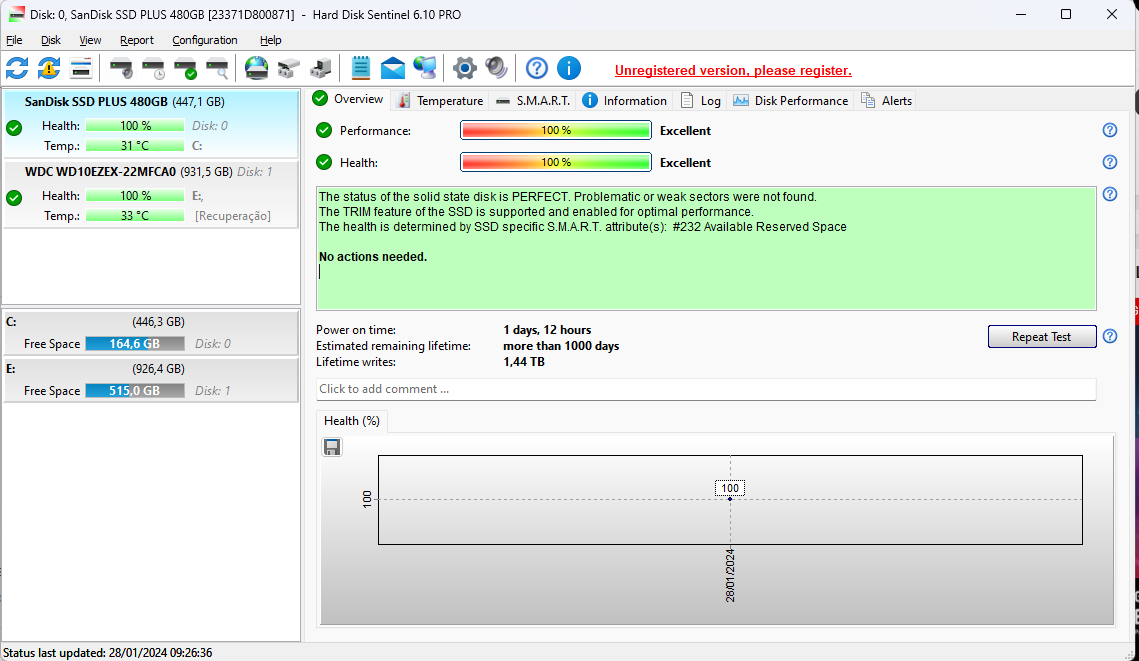Image resolution: width=1139 pixels, height=661 pixels.
Task: Select the WDC WD10EZEX-22MFCA0 disk
Action: click(x=150, y=194)
